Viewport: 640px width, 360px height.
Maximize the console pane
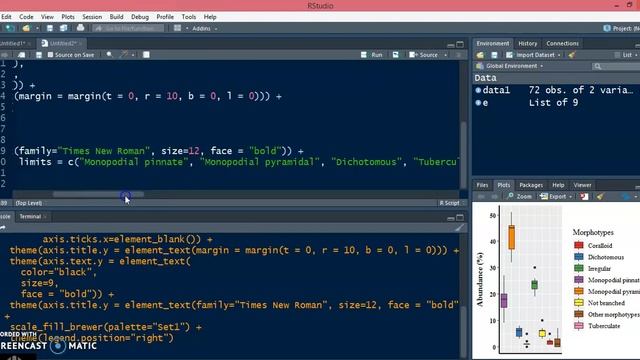click(x=460, y=217)
